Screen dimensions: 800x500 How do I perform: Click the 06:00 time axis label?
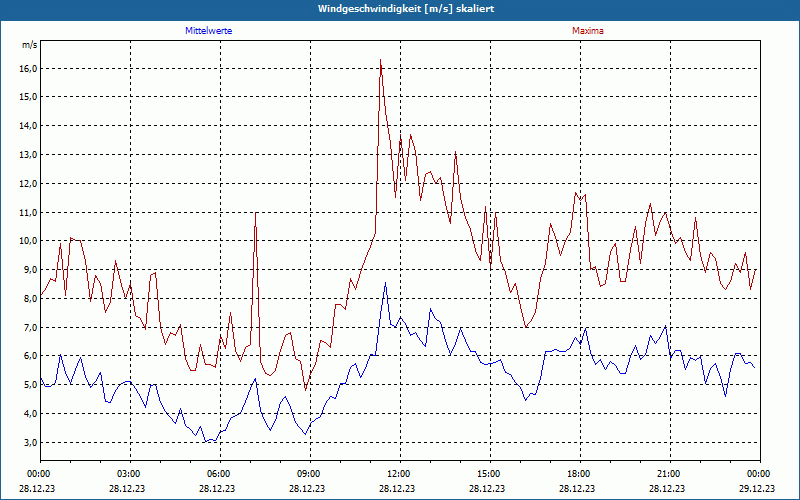[217, 474]
